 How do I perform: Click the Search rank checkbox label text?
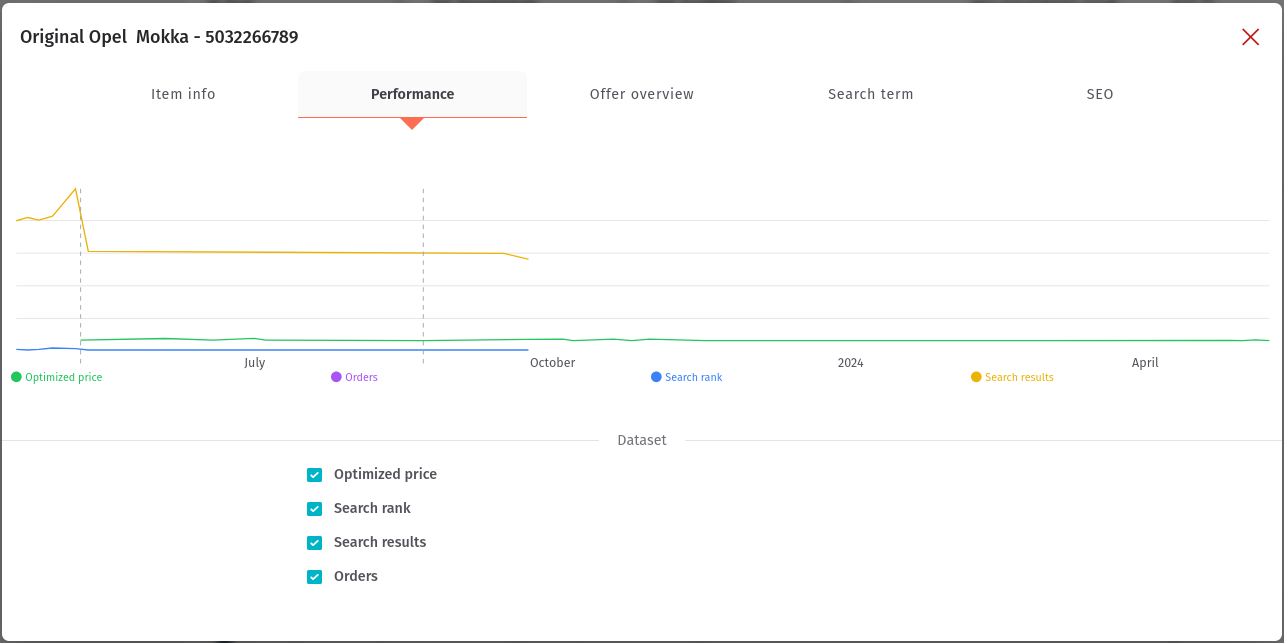(372, 509)
